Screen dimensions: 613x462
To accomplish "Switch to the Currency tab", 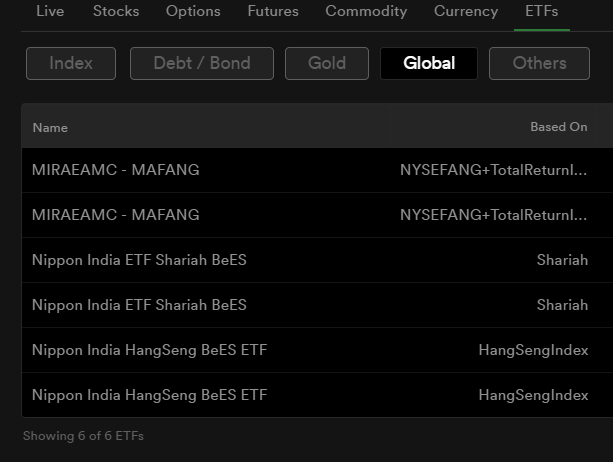I will pos(466,11).
